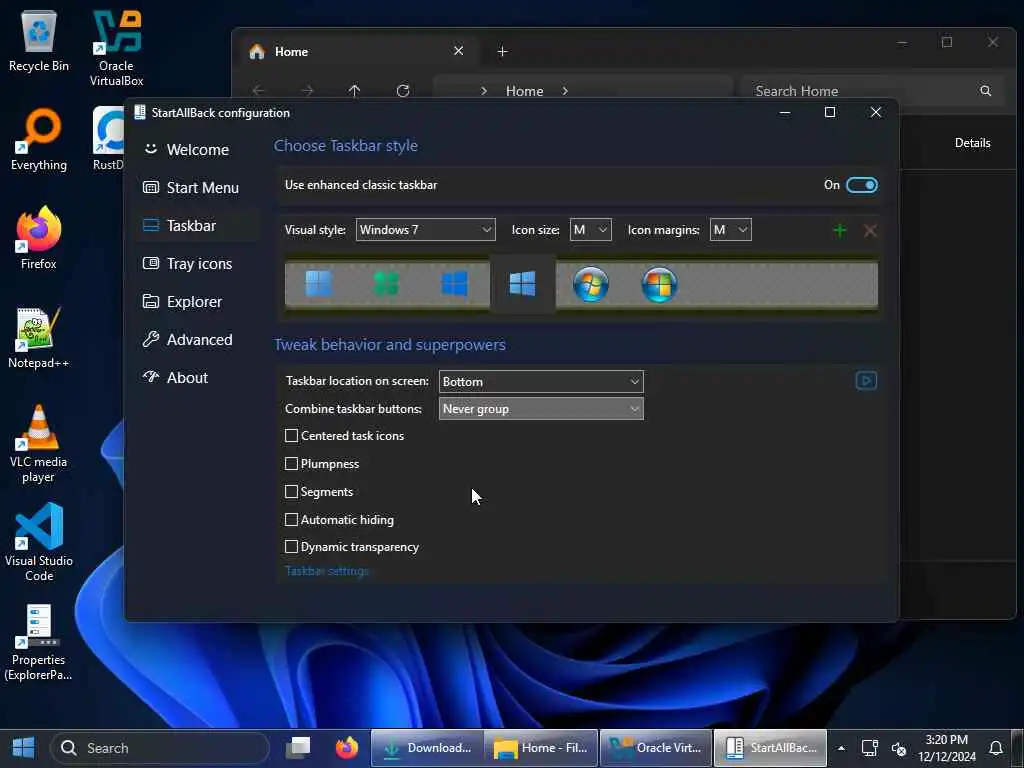1024x768 pixels.
Task: Switch to Oracle VirtualBox taskbar button
Action: click(x=656, y=748)
